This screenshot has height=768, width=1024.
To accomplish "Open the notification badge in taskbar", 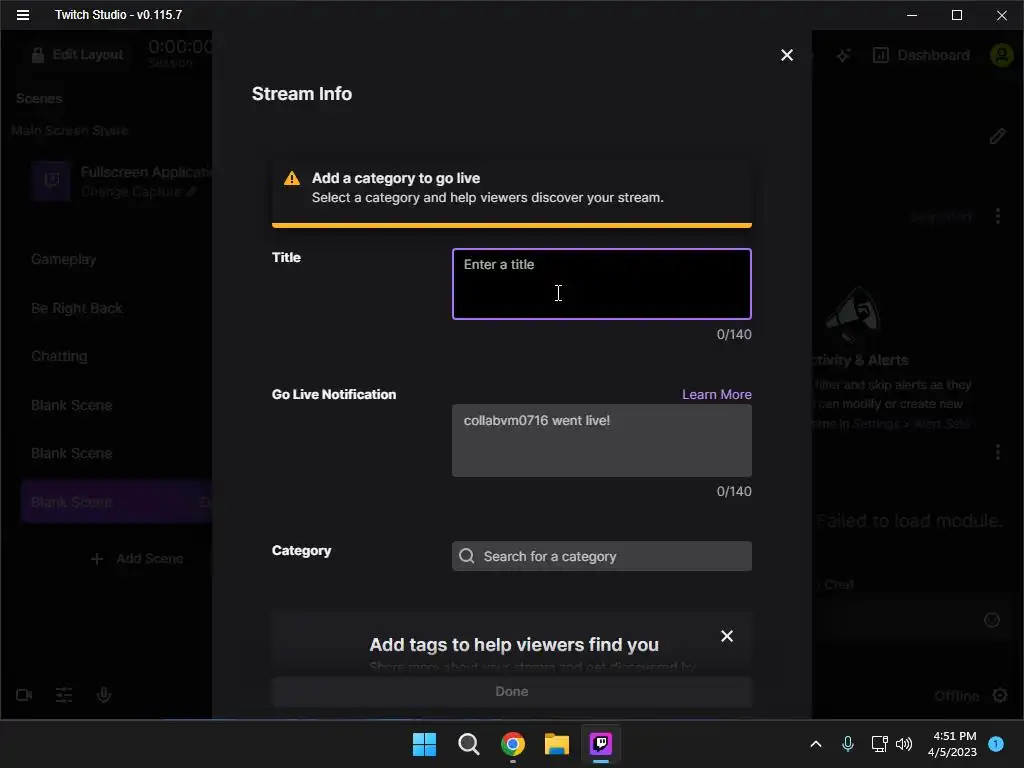I will coord(996,744).
